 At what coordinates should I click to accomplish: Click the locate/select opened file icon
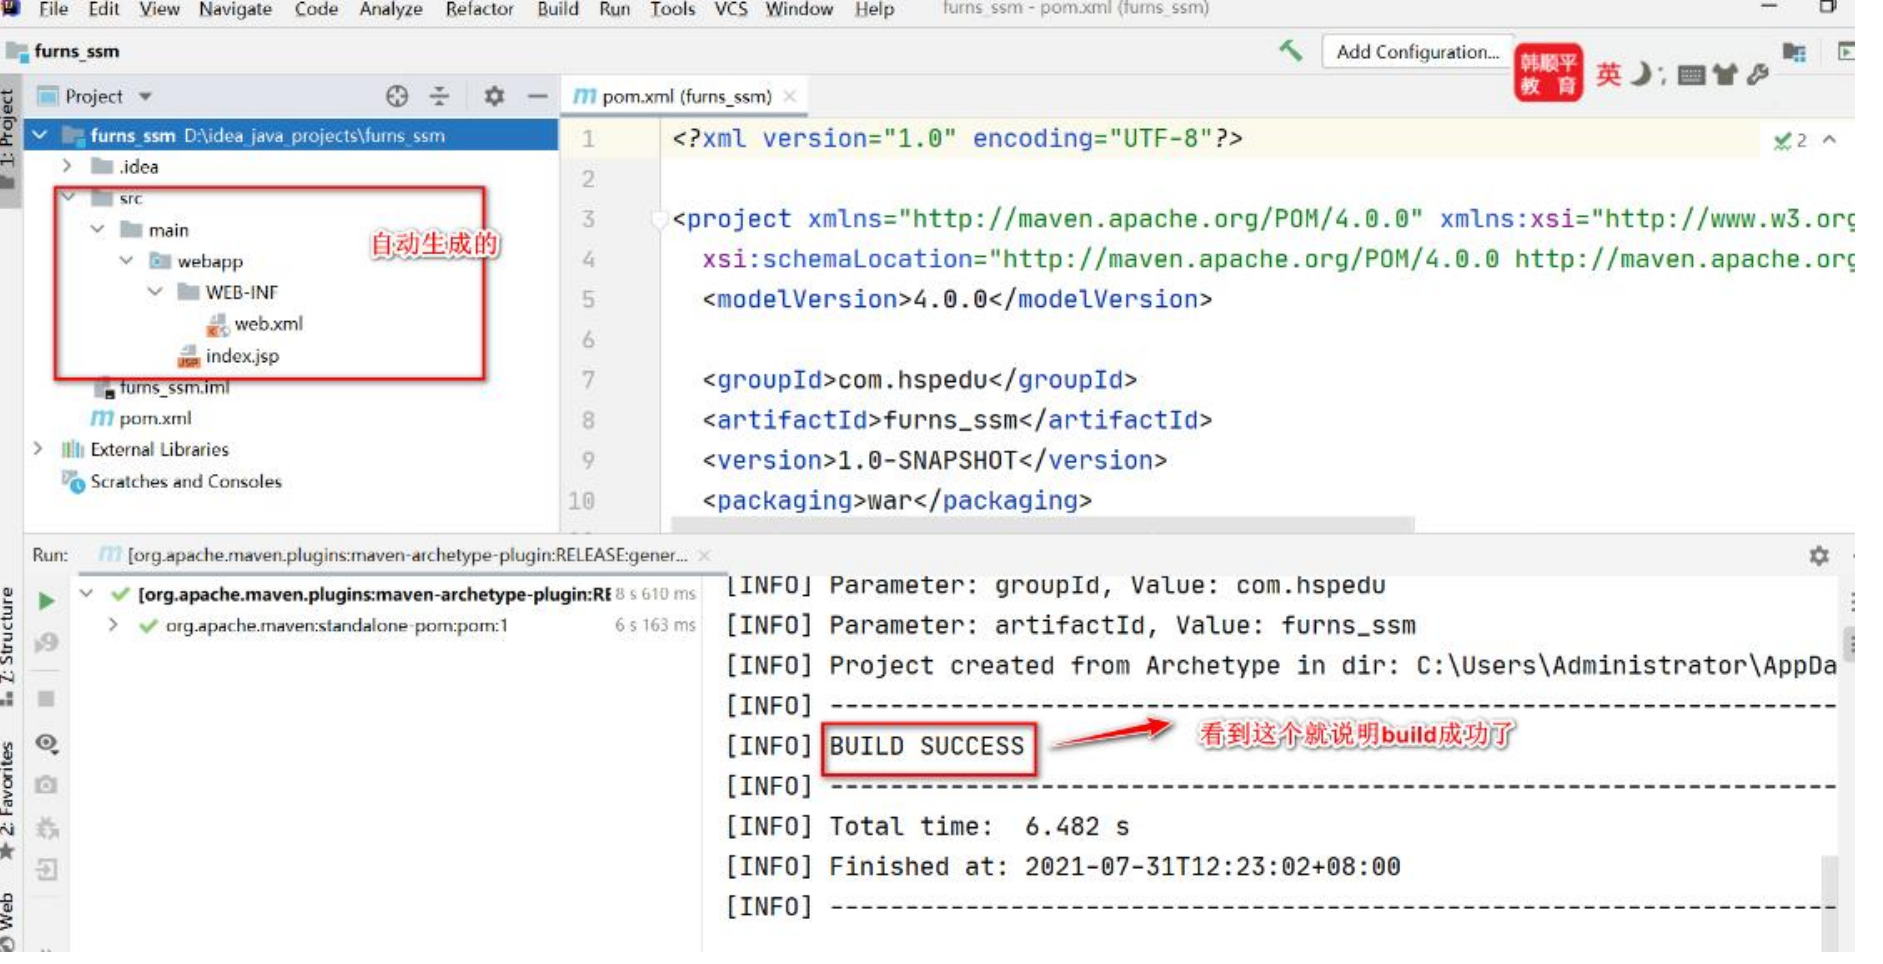(x=397, y=96)
